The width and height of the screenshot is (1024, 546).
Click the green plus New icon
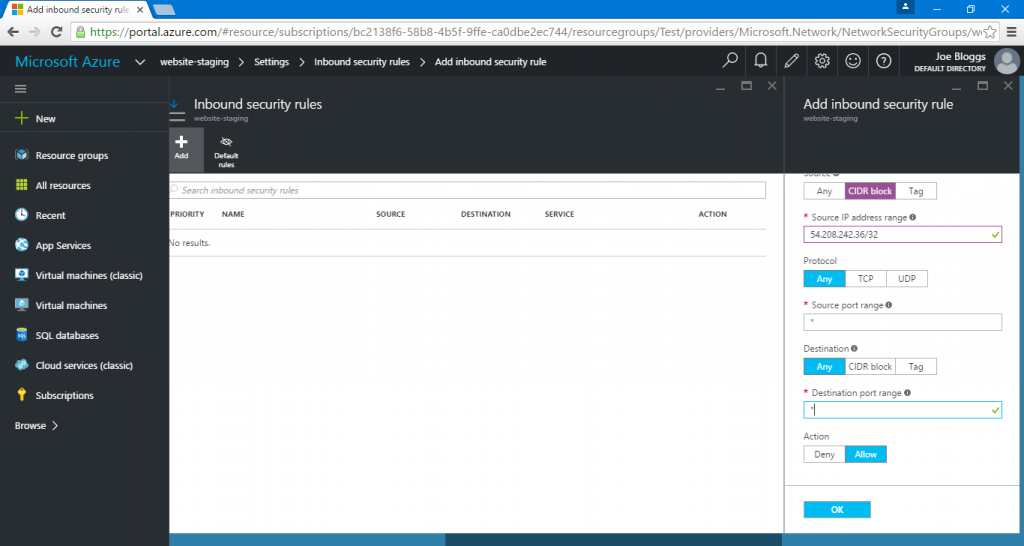(22, 118)
